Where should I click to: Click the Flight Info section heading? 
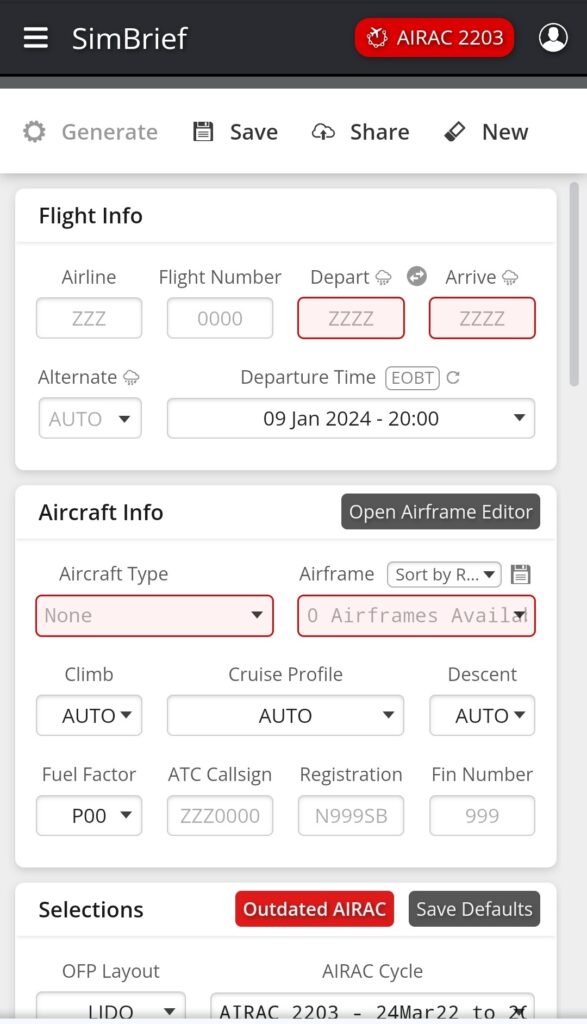tap(91, 216)
